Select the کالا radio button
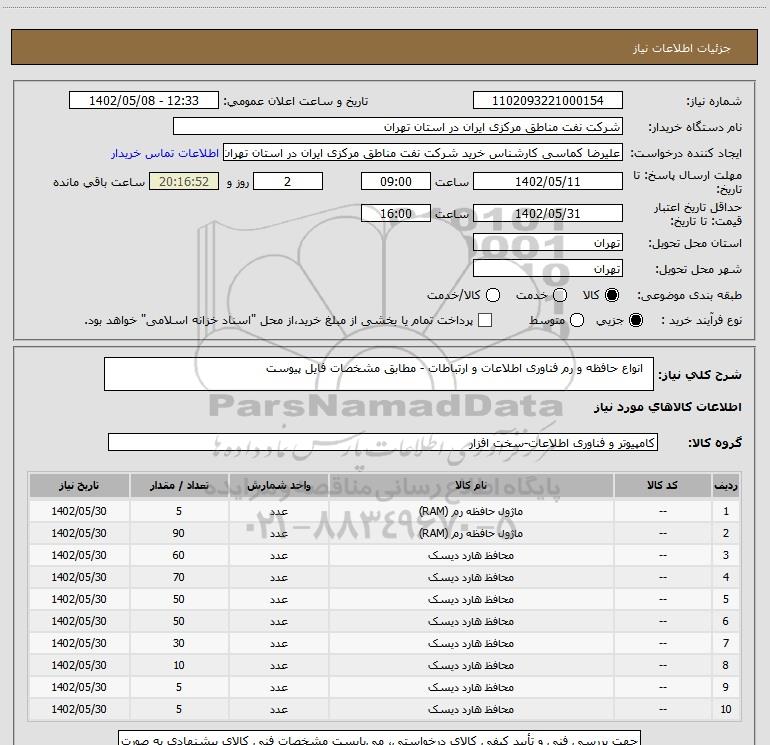770x745 pixels. coord(612,295)
